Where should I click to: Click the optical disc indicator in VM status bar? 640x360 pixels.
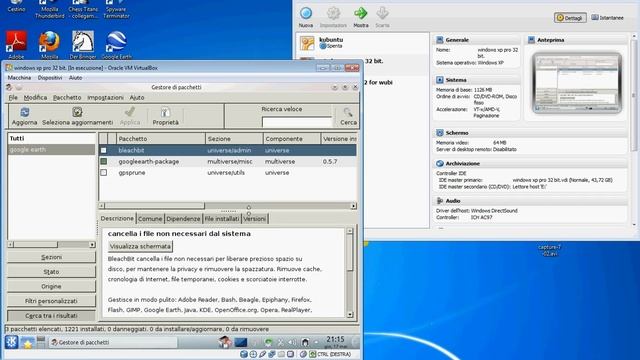[253, 354]
